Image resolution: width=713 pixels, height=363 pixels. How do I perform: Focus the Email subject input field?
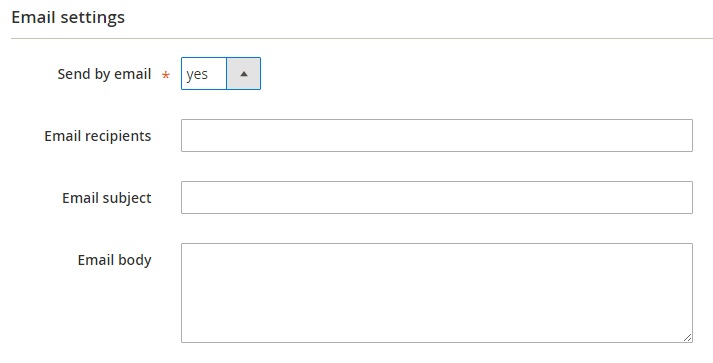point(437,197)
